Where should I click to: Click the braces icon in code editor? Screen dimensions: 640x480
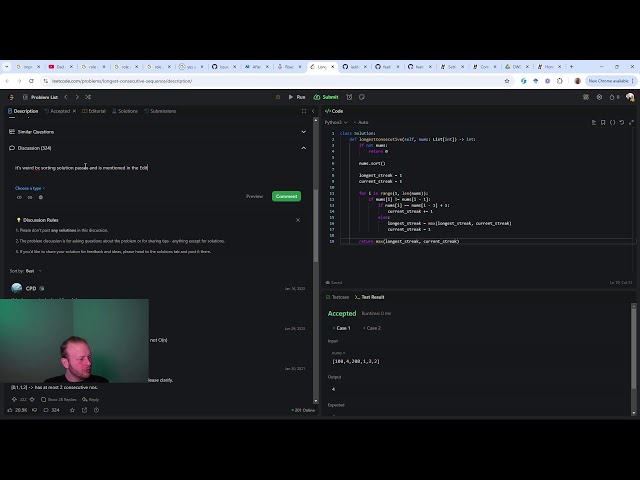click(x=612, y=122)
